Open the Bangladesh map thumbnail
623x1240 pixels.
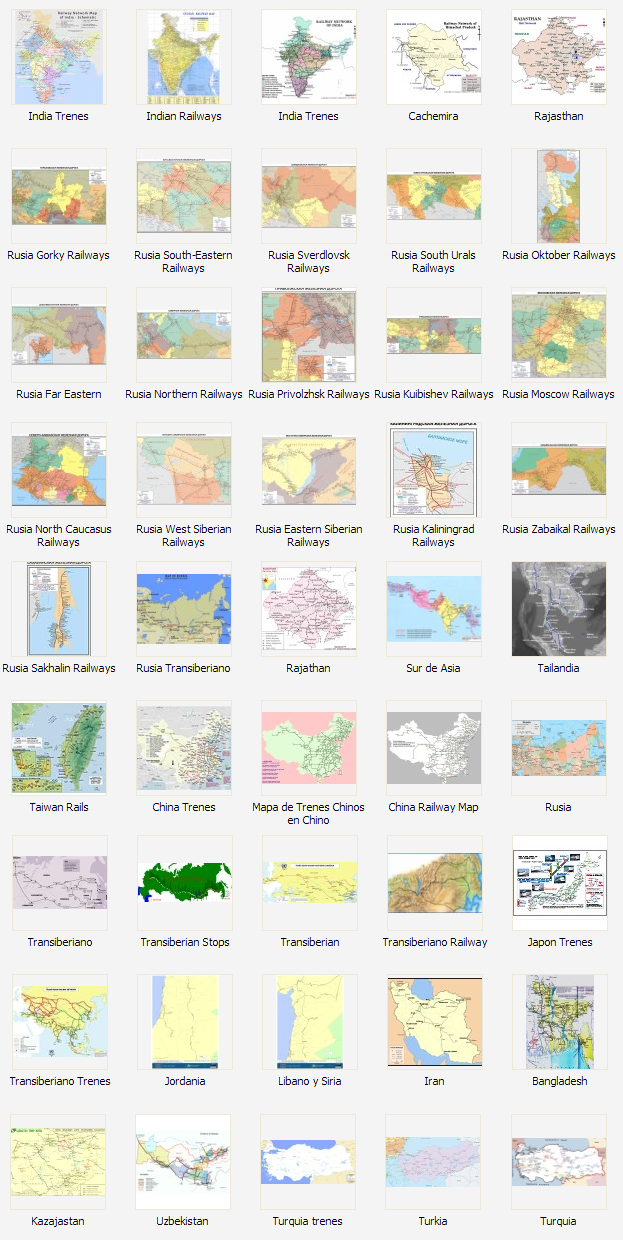(558, 1022)
